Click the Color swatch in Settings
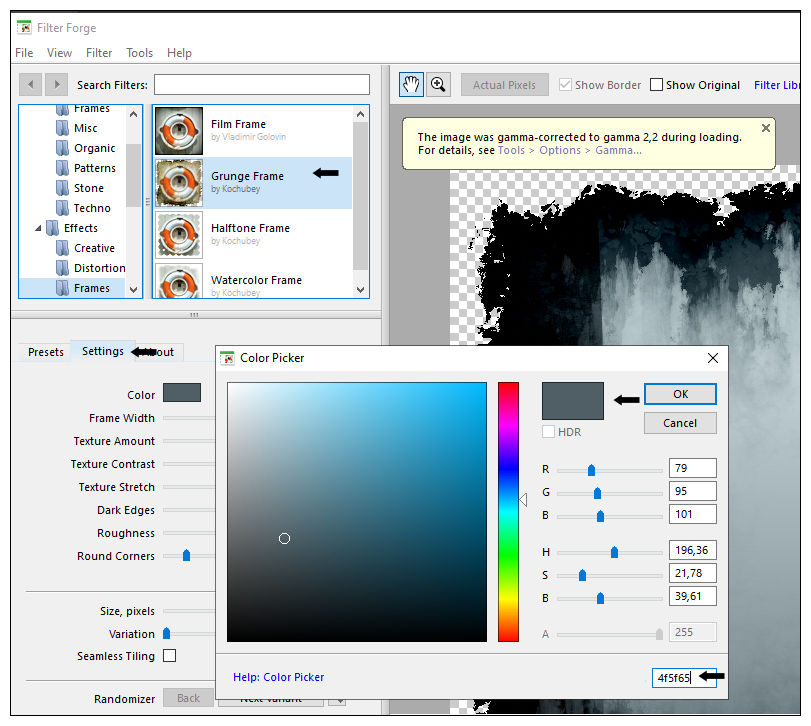The width and height of the screenshot is (811, 726). [182, 392]
